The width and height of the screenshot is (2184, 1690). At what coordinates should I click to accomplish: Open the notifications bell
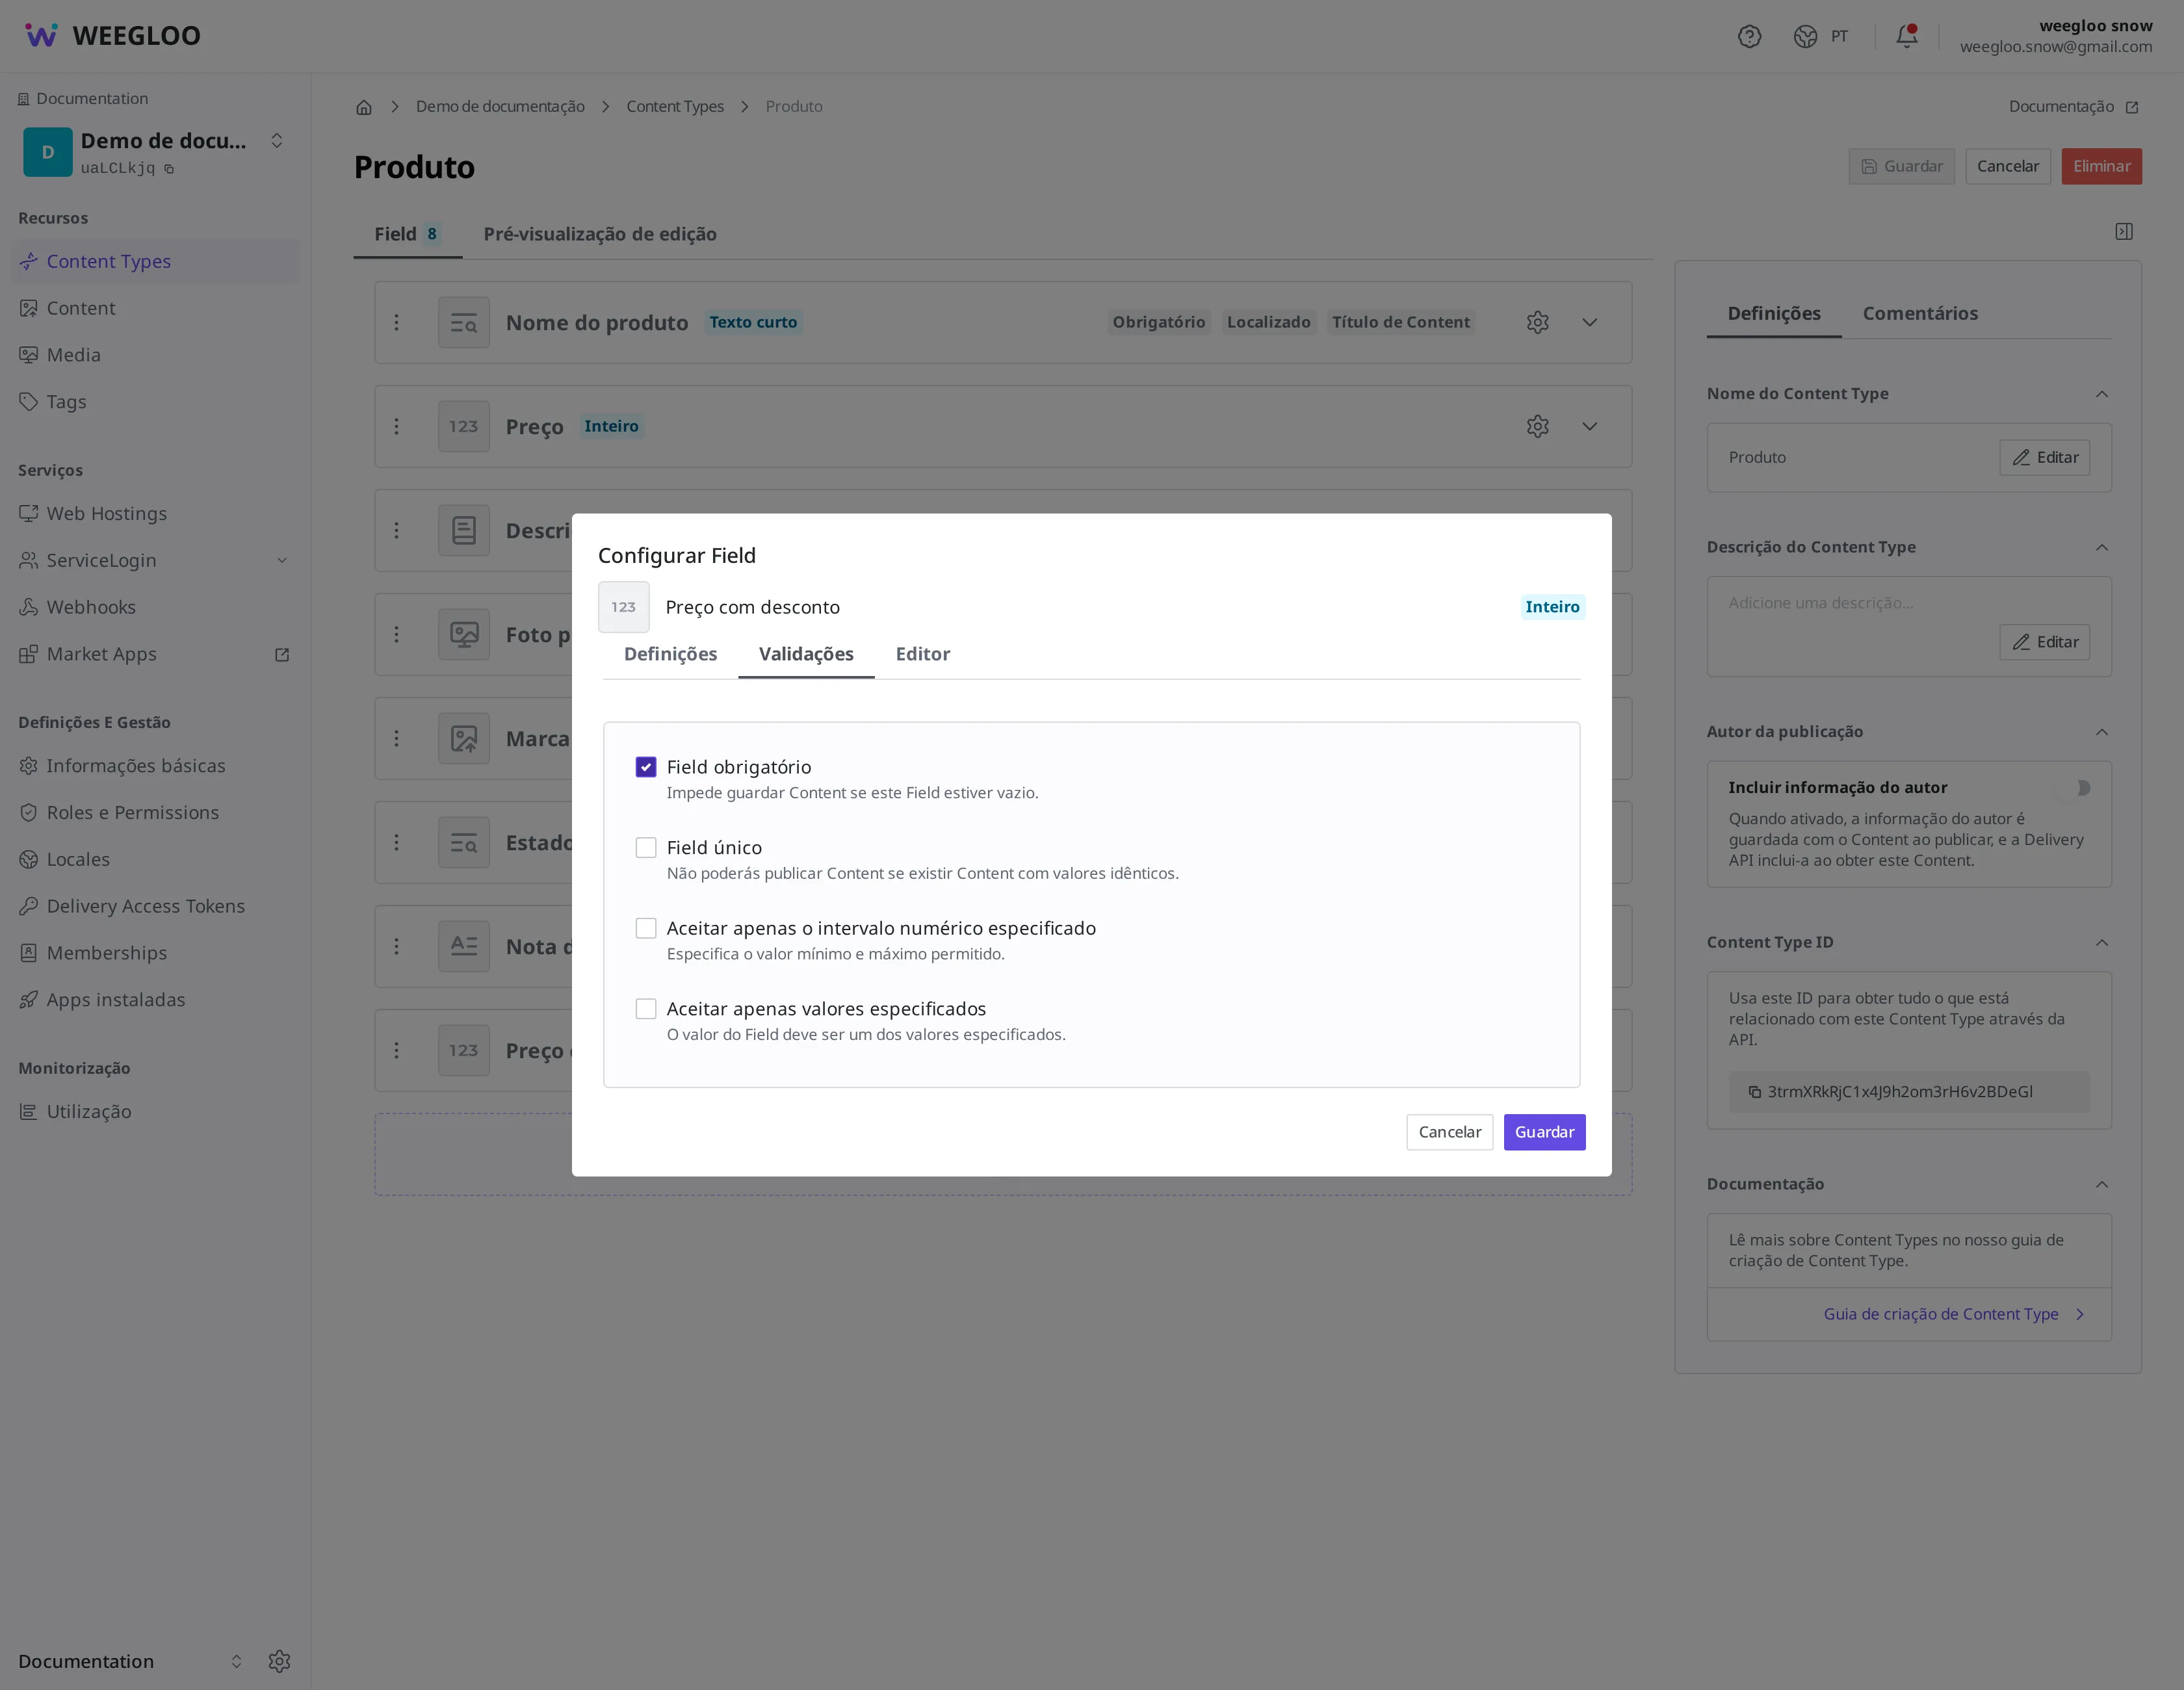tap(1907, 36)
